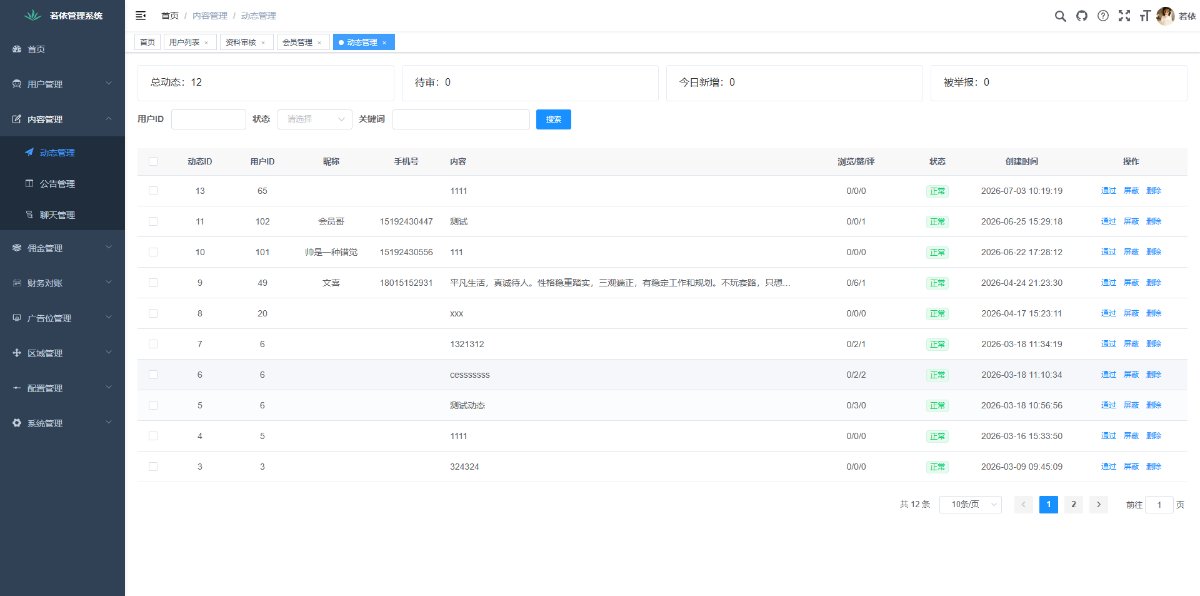Click the 内容管理 edit icon in sidebar
1200x596 pixels.
pyautogui.click(x=16, y=119)
